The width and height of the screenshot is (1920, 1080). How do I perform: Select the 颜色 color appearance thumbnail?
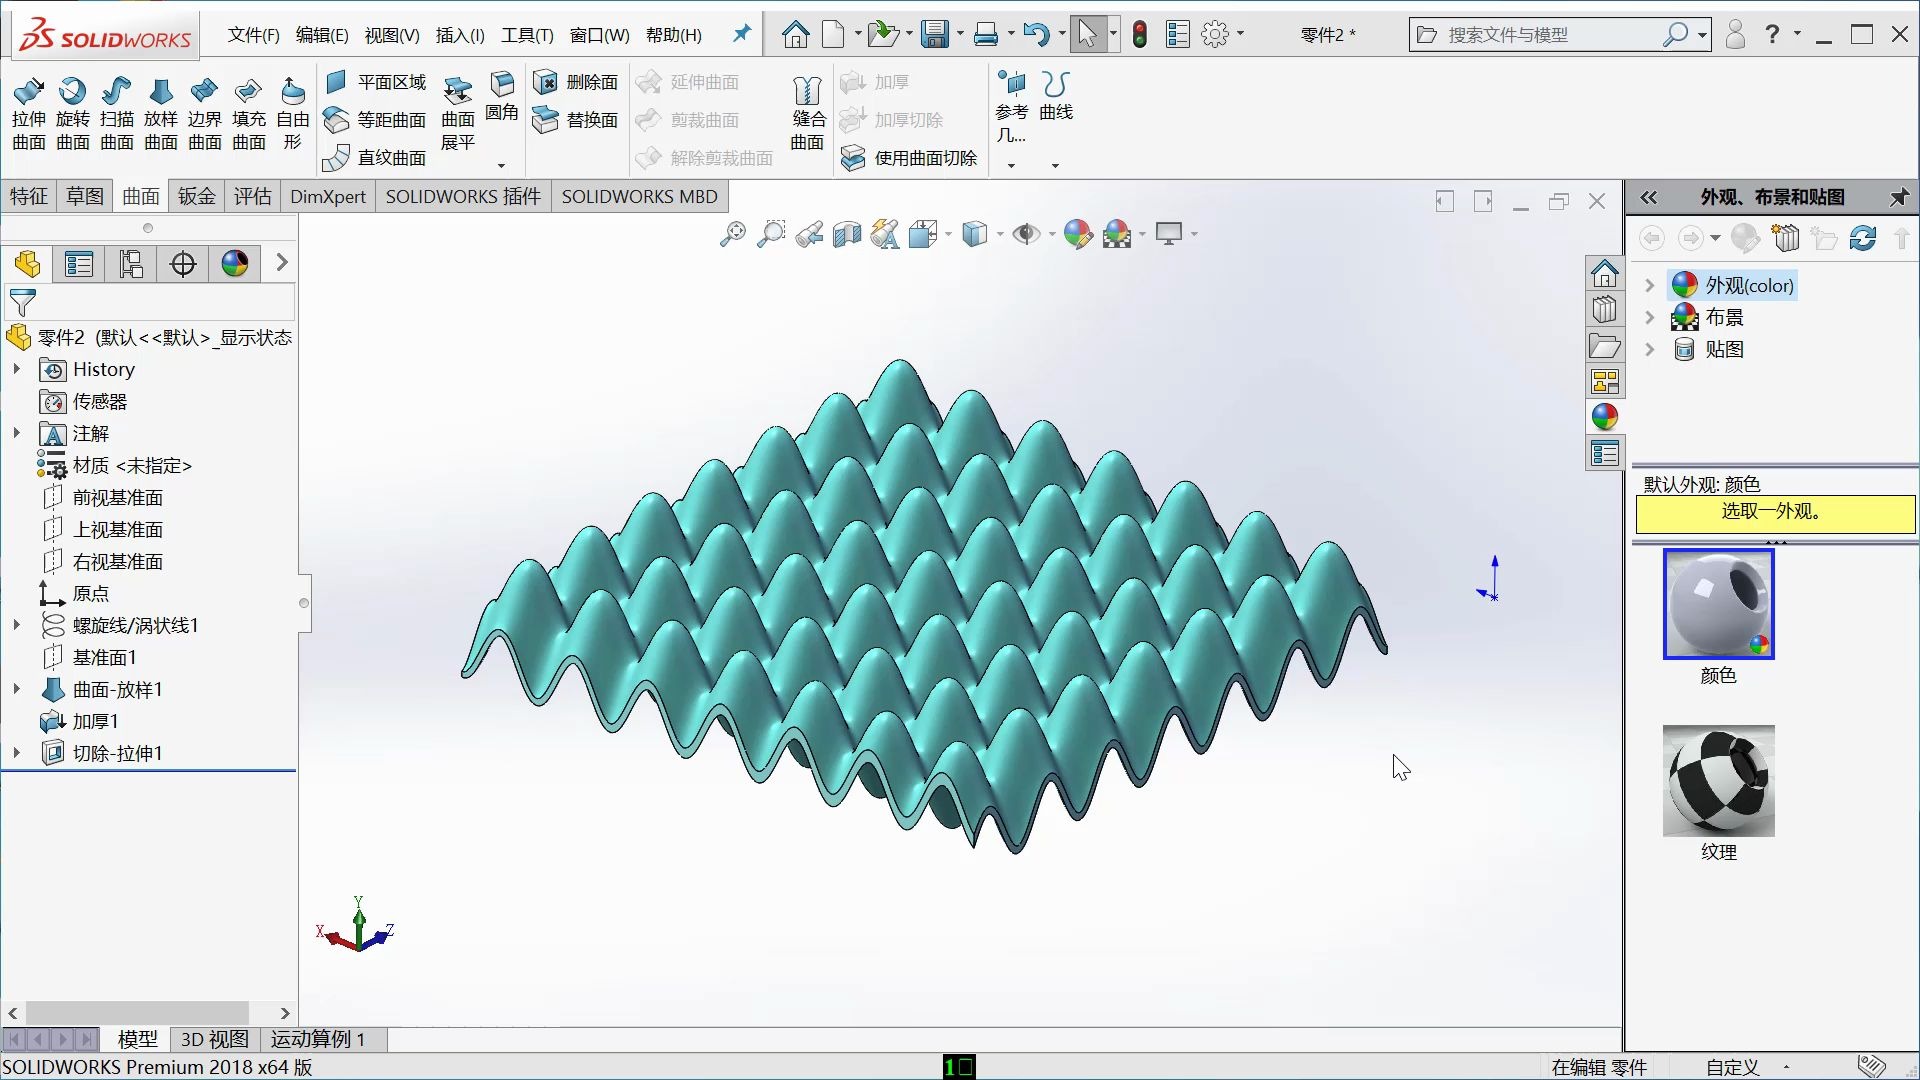[1718, 604]
